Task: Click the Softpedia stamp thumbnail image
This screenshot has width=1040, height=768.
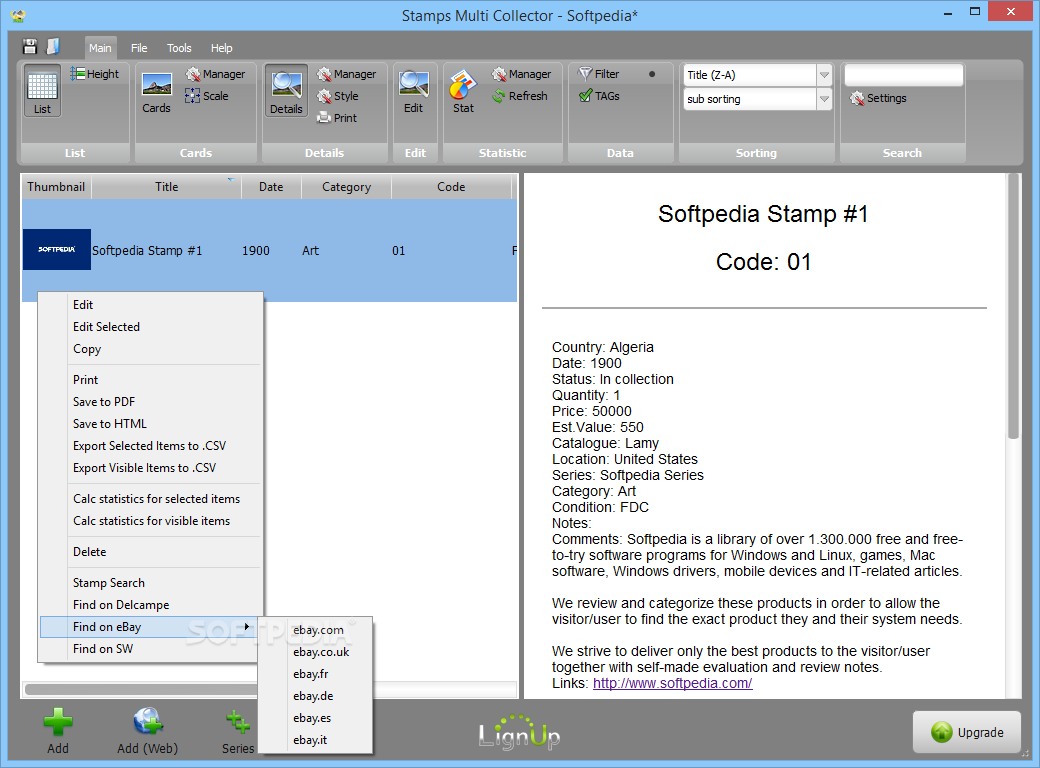Action: [57, 249]
